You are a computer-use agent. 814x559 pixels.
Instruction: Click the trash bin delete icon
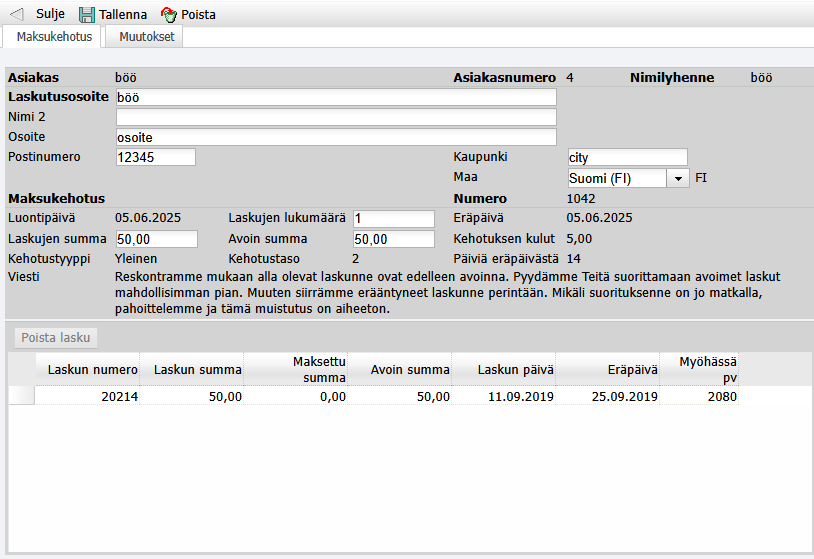point(169,15)
